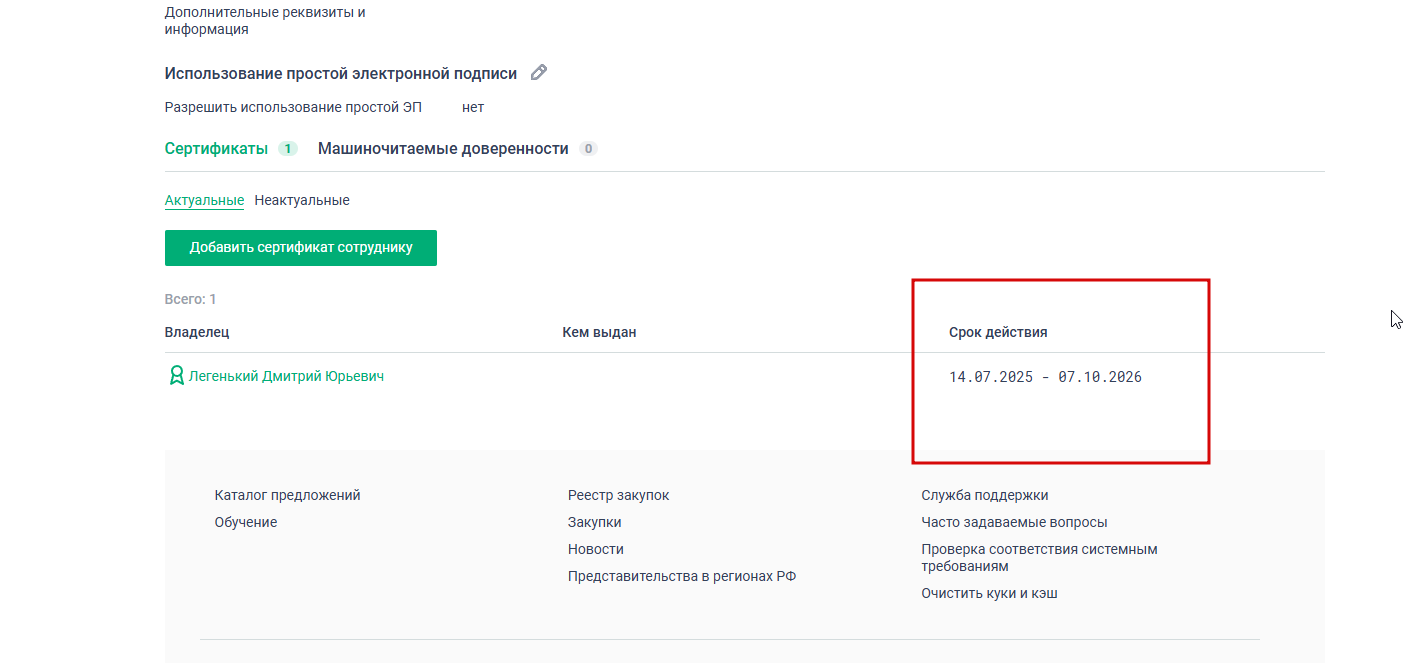
Task: Select the Актуальные filter
Action: click(204, 200)
